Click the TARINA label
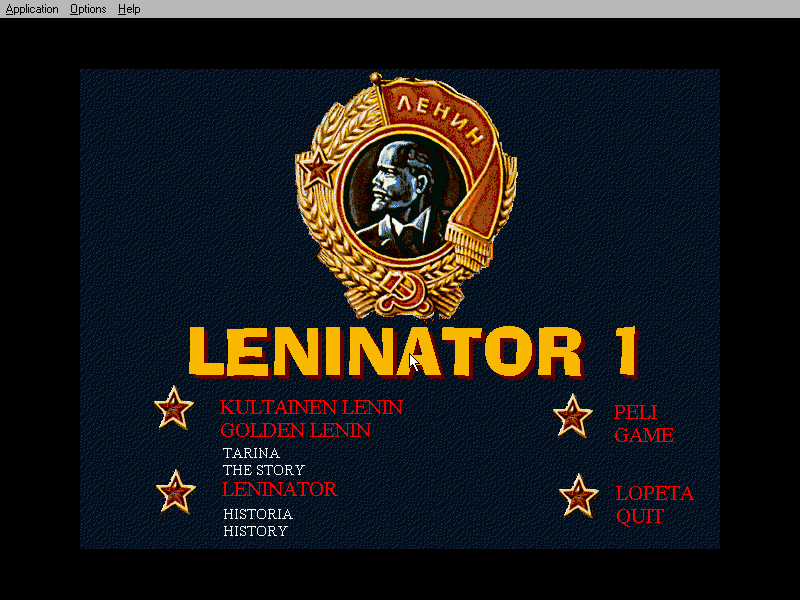 251,453
